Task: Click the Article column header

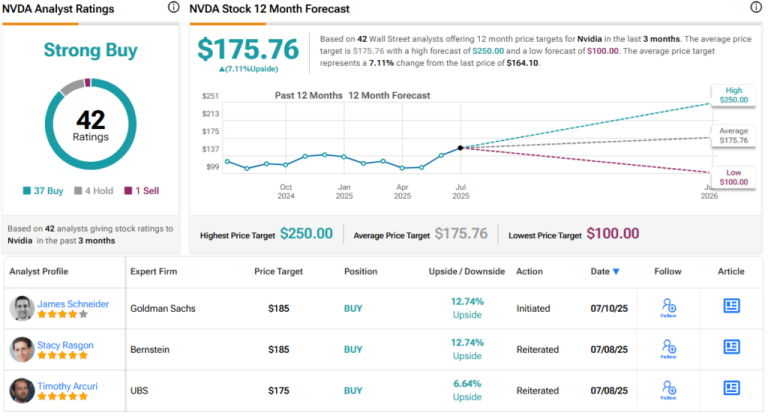Action: pos(731,271)
